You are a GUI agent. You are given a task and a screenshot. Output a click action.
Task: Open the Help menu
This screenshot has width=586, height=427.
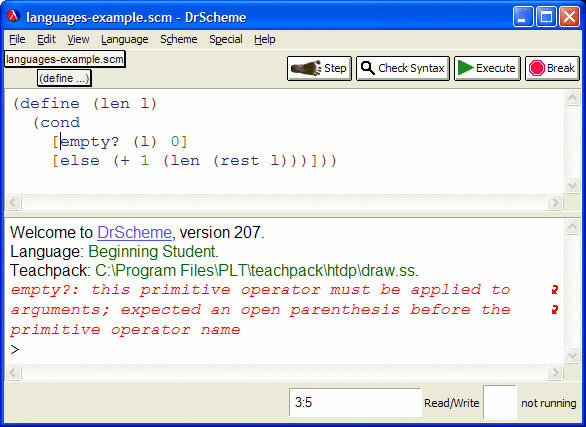pyautogui.click(x=265, y=39)
